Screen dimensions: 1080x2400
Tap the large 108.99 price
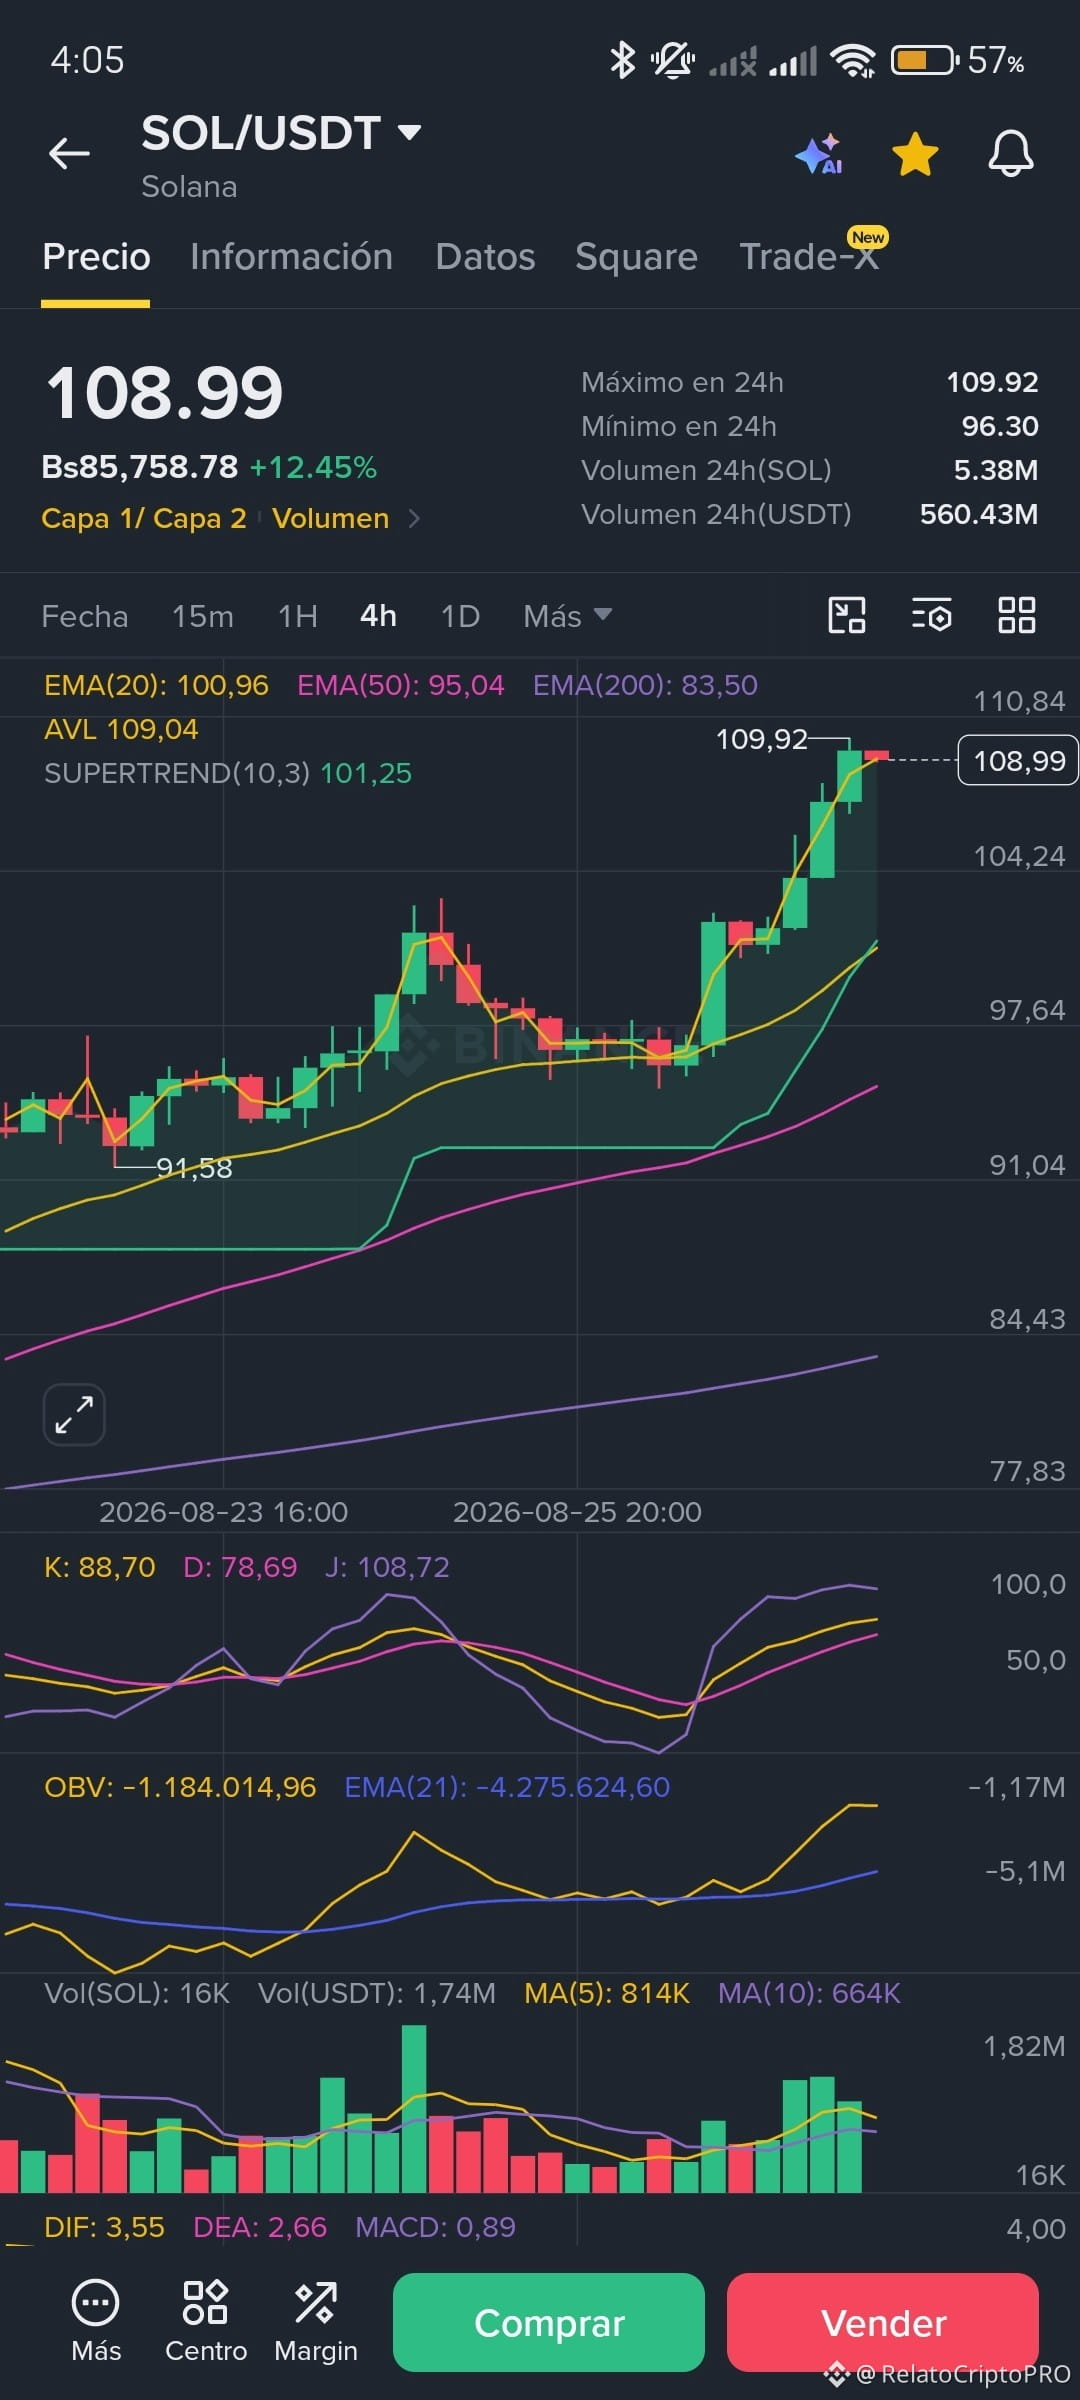(x=165, y=392)
